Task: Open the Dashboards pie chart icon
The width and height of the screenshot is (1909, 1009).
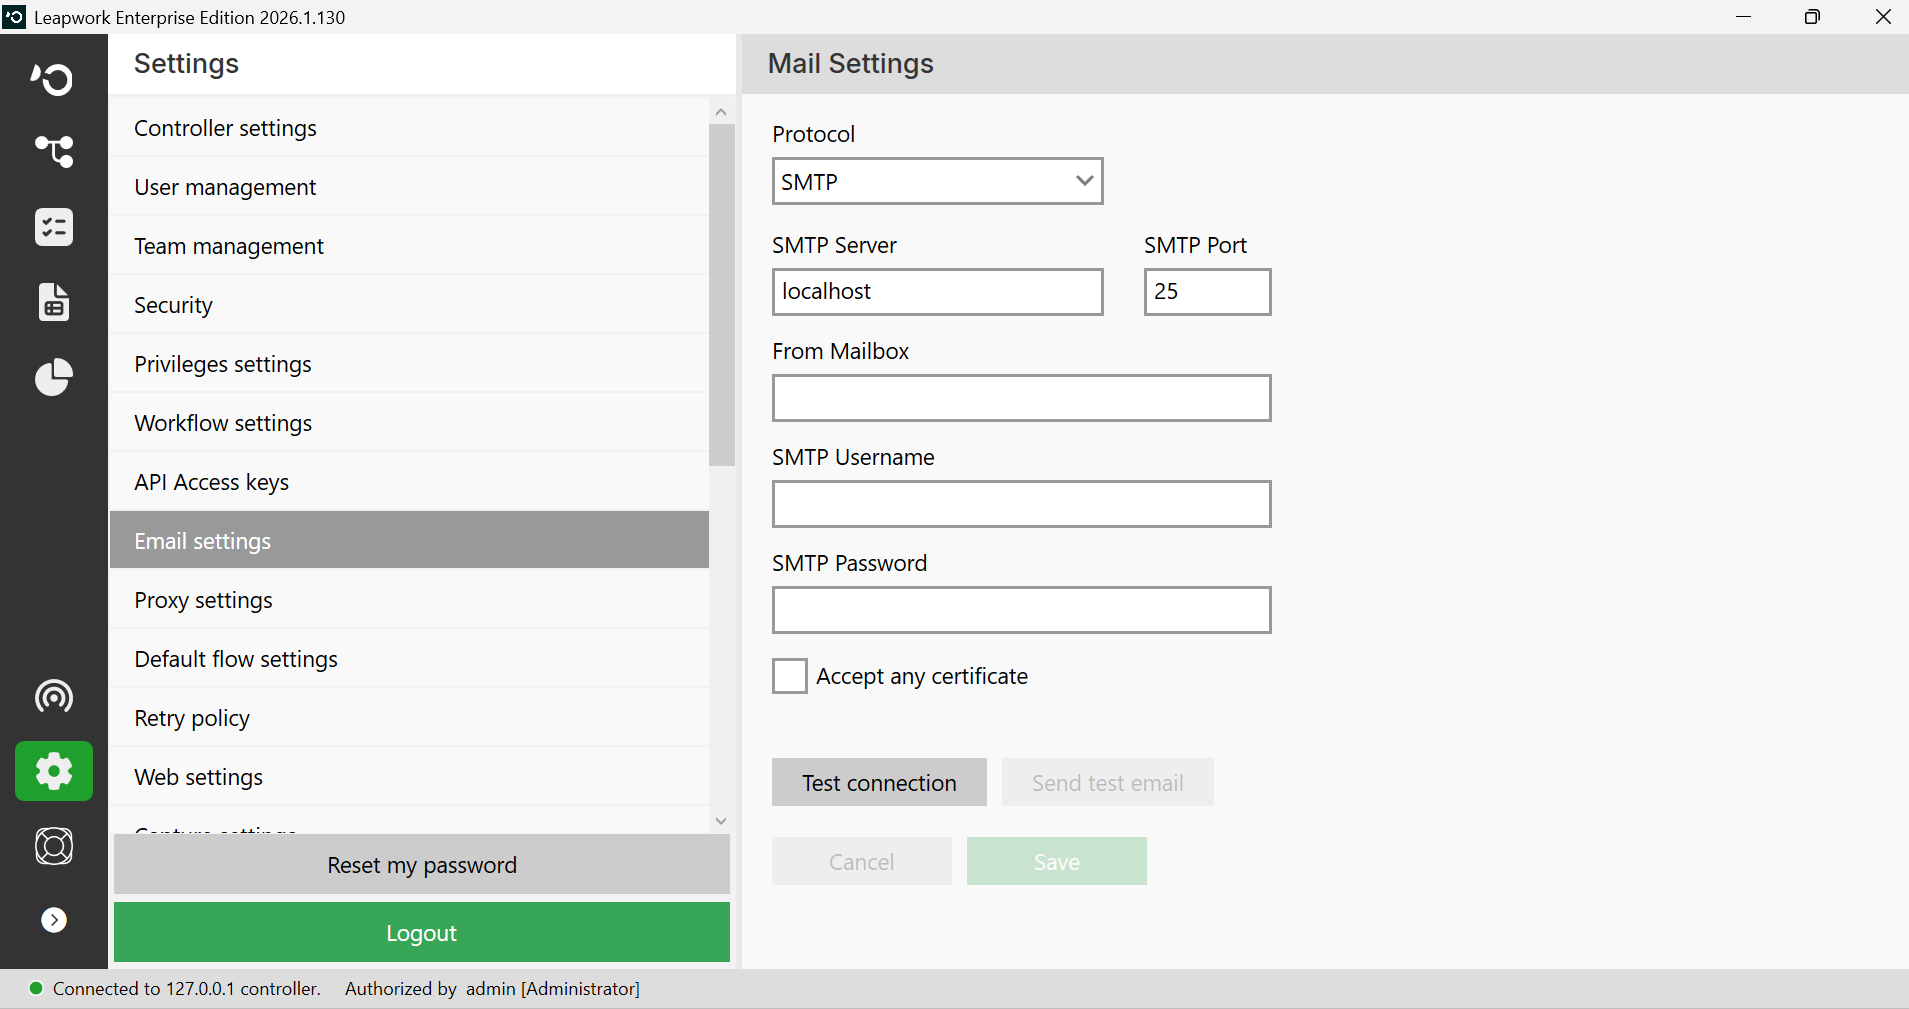Action: pos(53,377)
